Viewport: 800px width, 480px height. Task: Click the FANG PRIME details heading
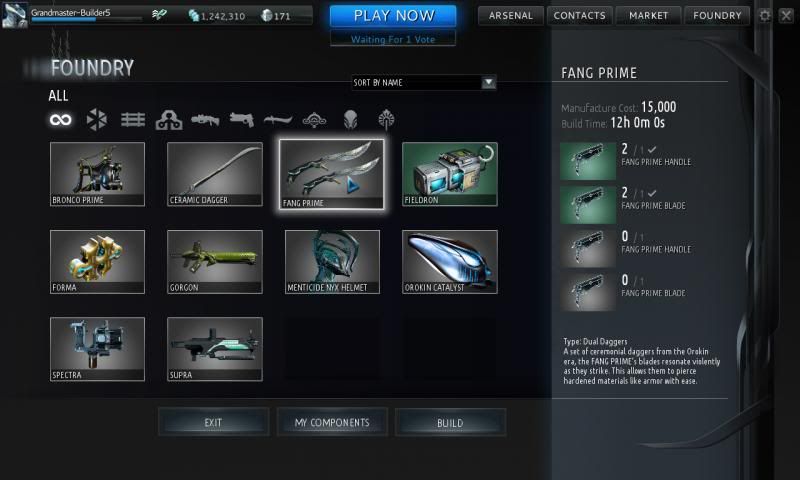click(x=599, y=73)
